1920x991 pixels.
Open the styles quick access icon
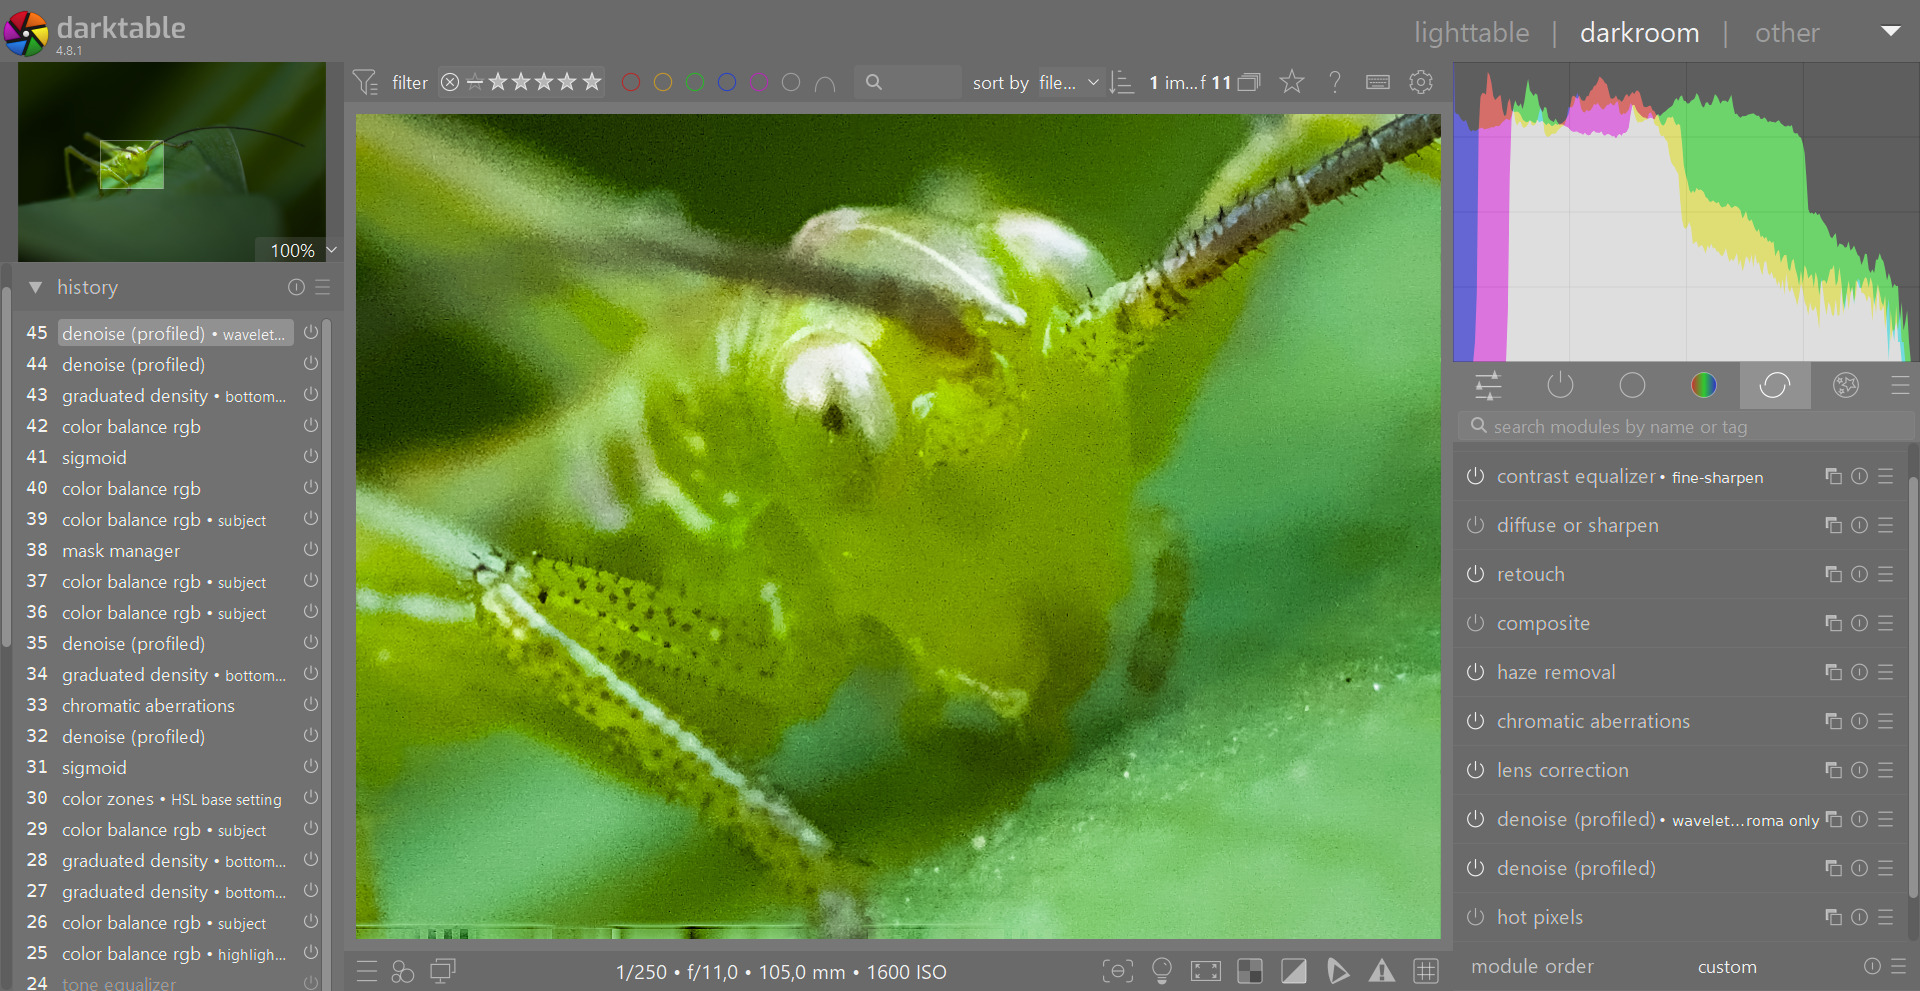pos(403,971)
